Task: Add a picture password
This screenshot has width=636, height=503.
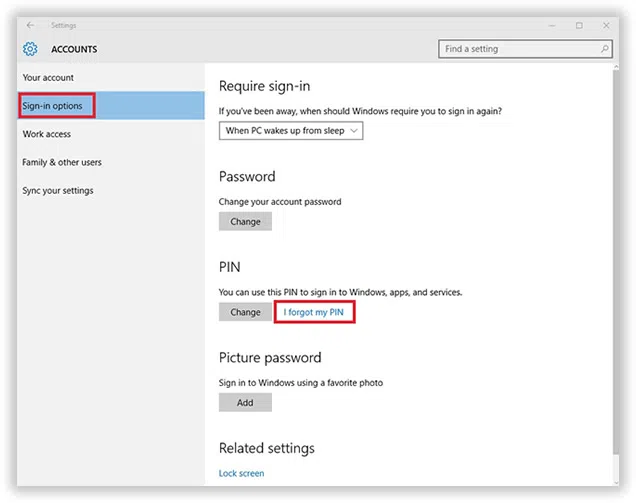Action: click(245, 403)
